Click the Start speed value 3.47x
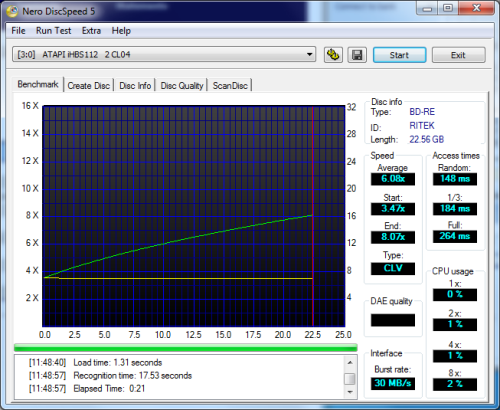Viewport: 500px width, 410px height. click(x=393, y=209)
